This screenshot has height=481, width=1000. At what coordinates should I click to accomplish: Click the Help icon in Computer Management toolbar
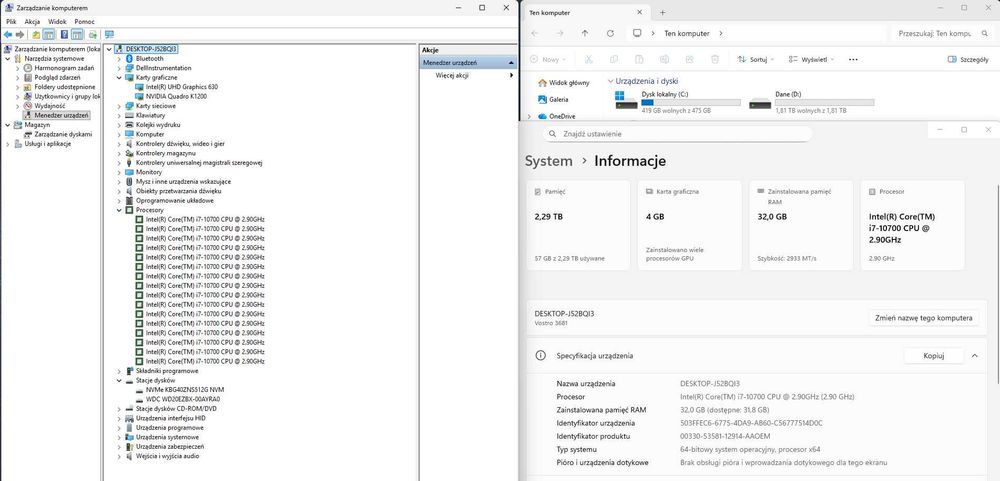click(x=64, y=34)
